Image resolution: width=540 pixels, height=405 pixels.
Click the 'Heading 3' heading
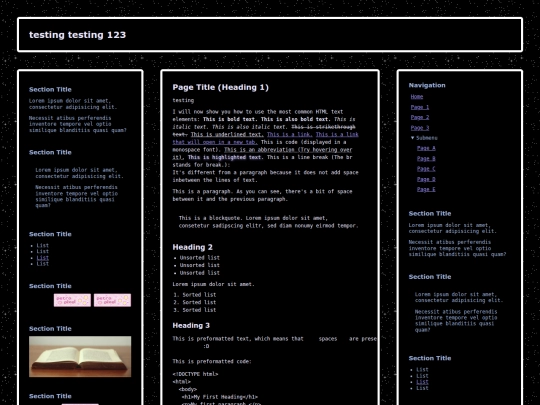(x=191, y=325)
